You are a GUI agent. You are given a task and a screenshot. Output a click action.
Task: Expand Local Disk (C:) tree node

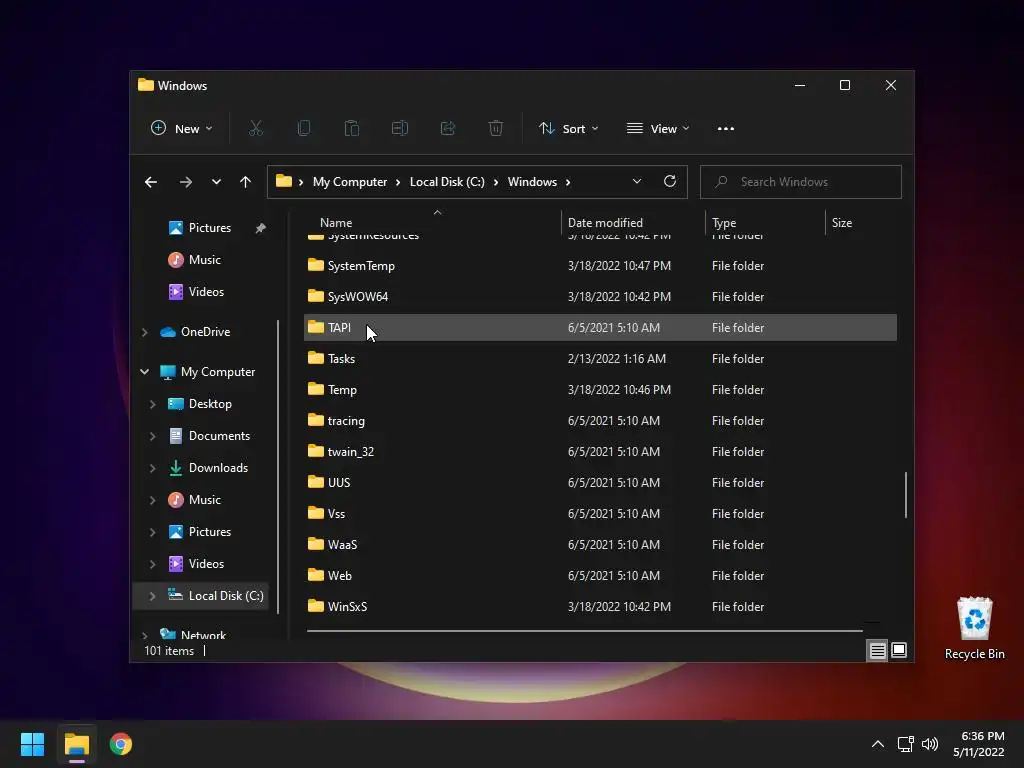(152, 596)
